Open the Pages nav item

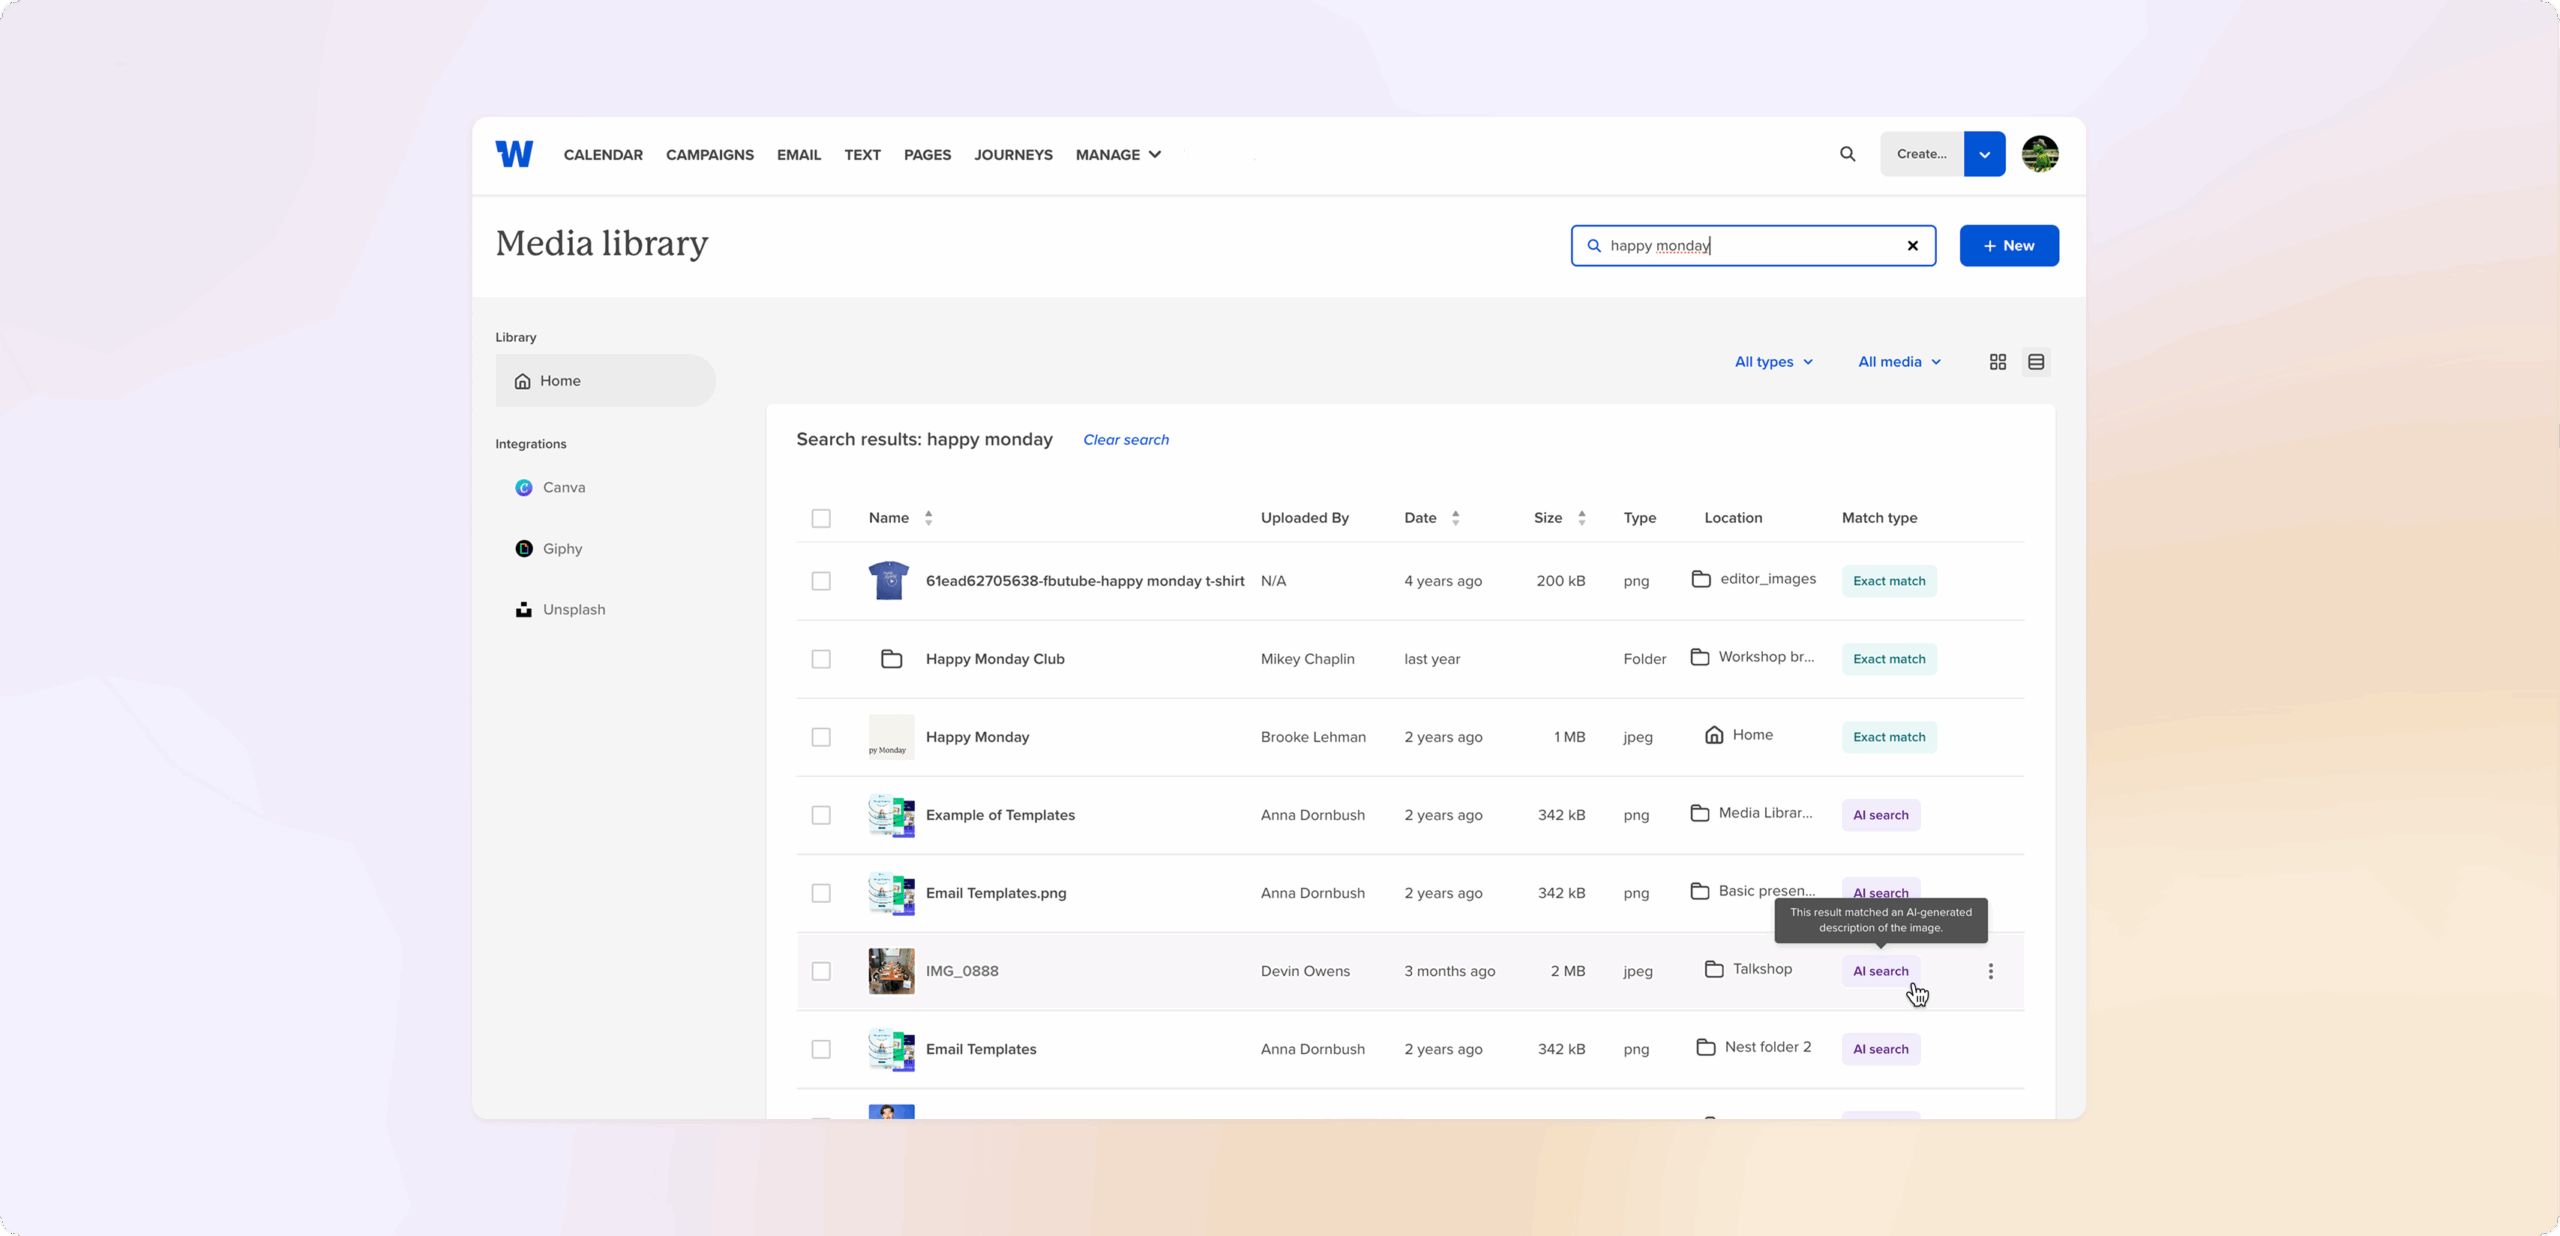point(927,155)
